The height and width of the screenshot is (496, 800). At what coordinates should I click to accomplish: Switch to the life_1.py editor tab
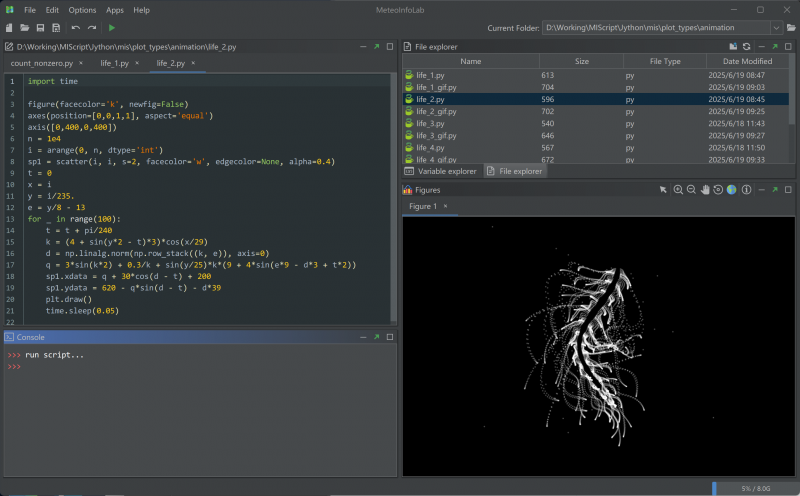(x=113, y=63)
